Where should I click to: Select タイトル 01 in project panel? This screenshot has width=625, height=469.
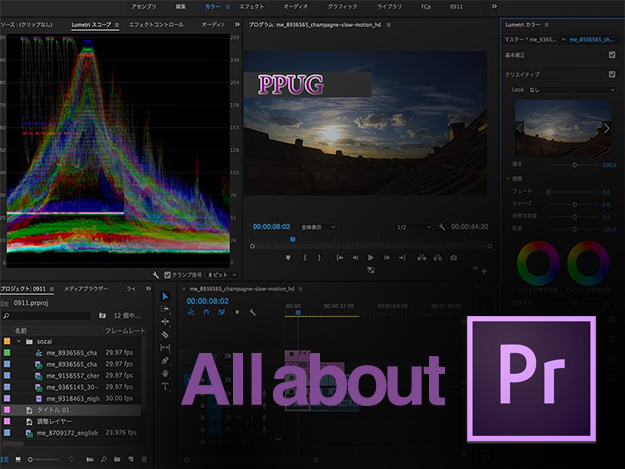tap(53, 410)
